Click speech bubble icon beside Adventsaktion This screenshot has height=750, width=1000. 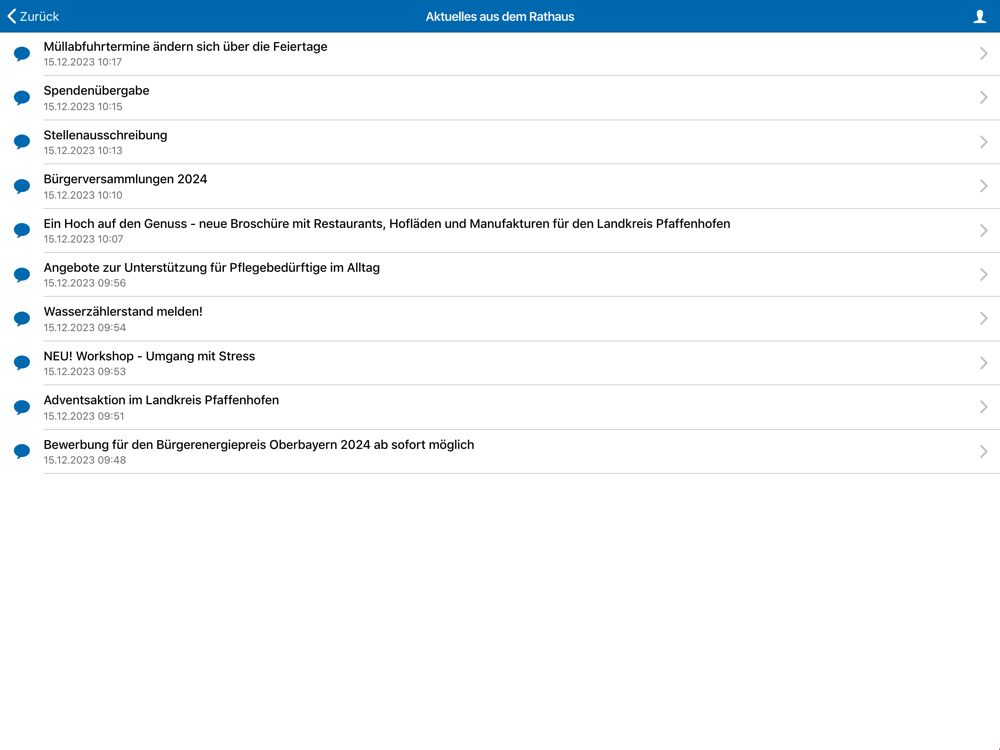pyautogui.click(x=22, y=407)
